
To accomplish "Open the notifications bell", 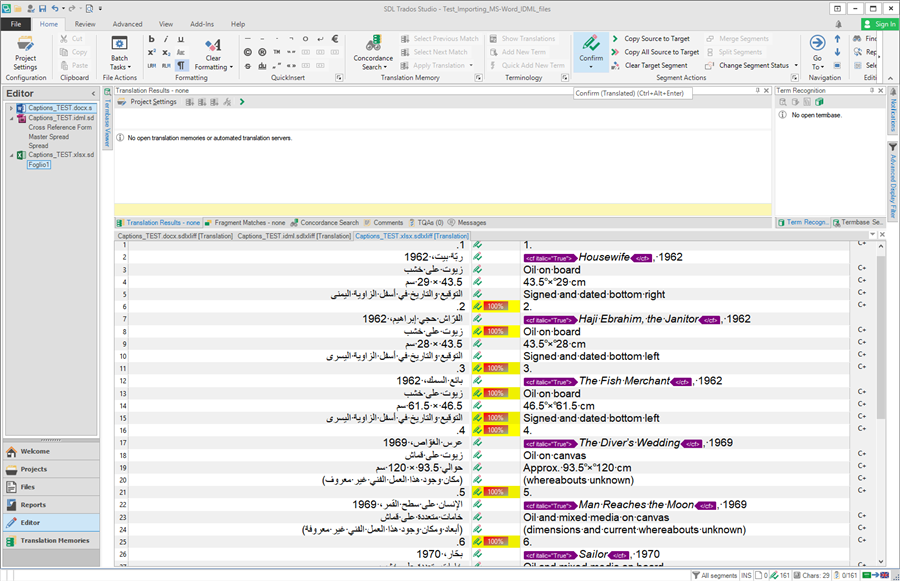I will click(839, 24).
